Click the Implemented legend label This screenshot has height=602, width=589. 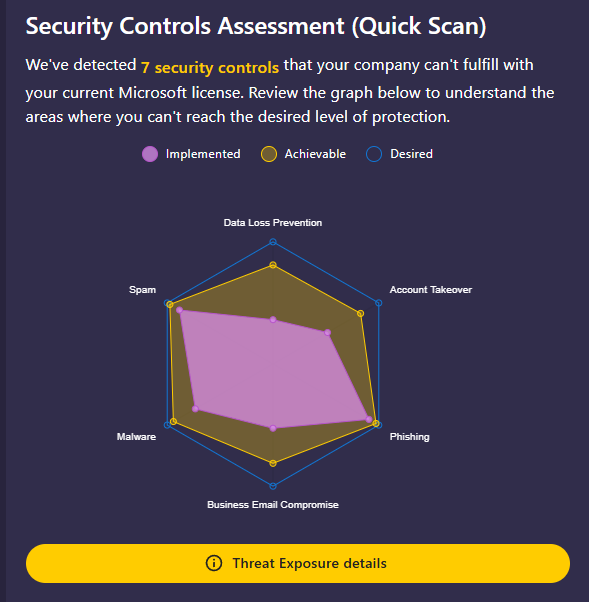click(203, 154)
